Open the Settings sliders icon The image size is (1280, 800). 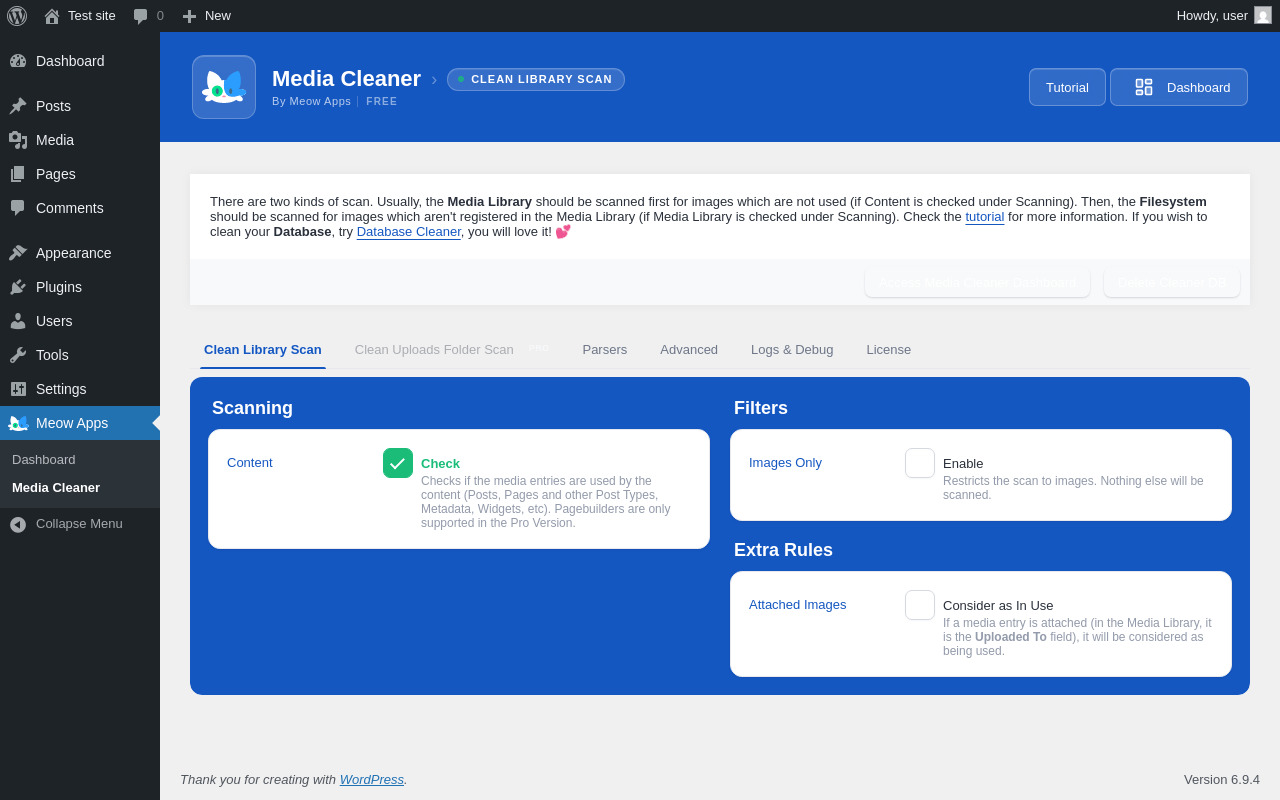(18, 389)
